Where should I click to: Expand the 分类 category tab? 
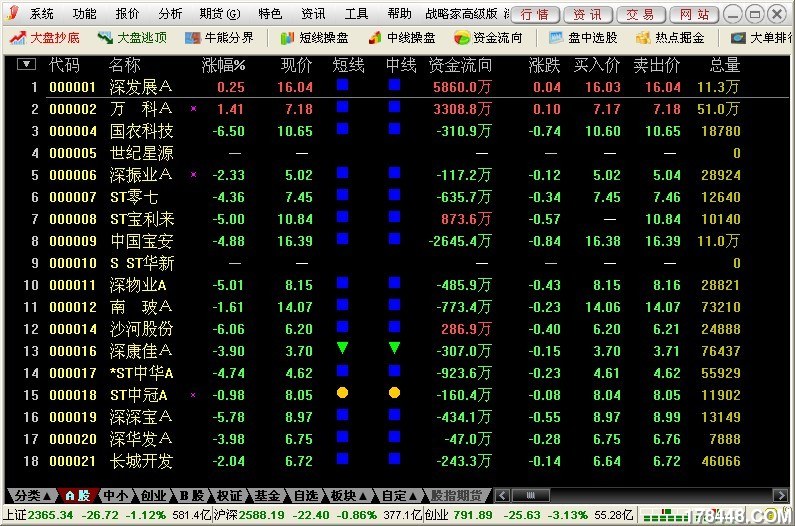coord(32,495)
